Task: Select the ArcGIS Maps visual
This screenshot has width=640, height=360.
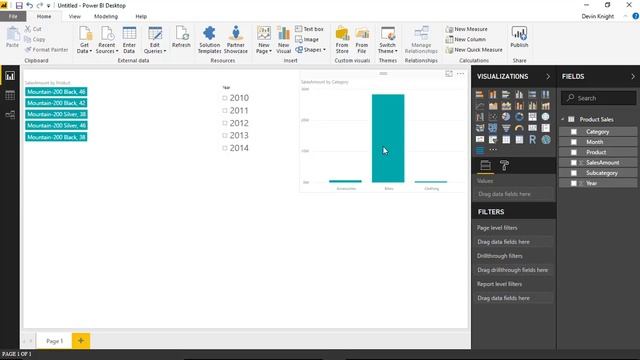Action: tap(546, 140)
